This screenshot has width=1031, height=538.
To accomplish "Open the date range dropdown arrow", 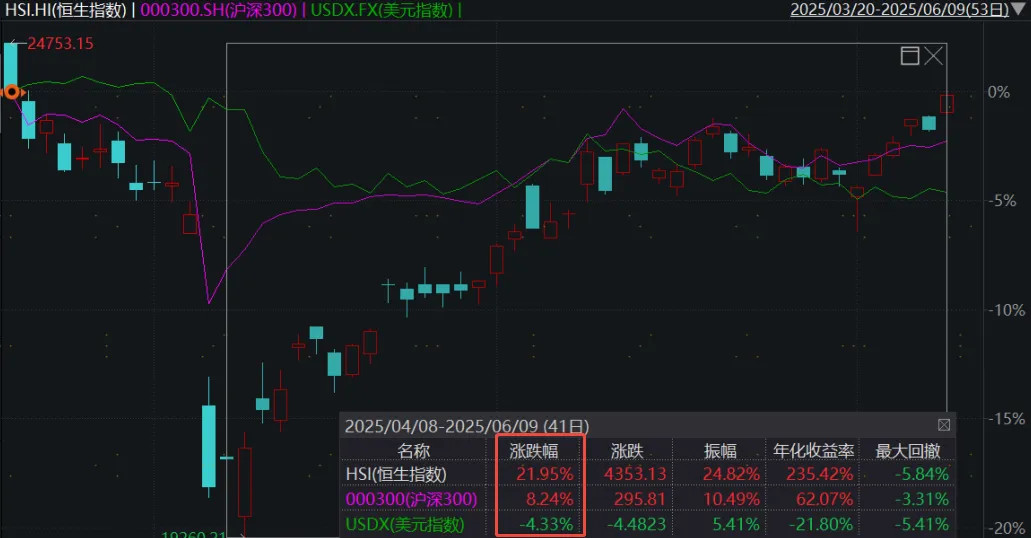I will [1019, 9].
